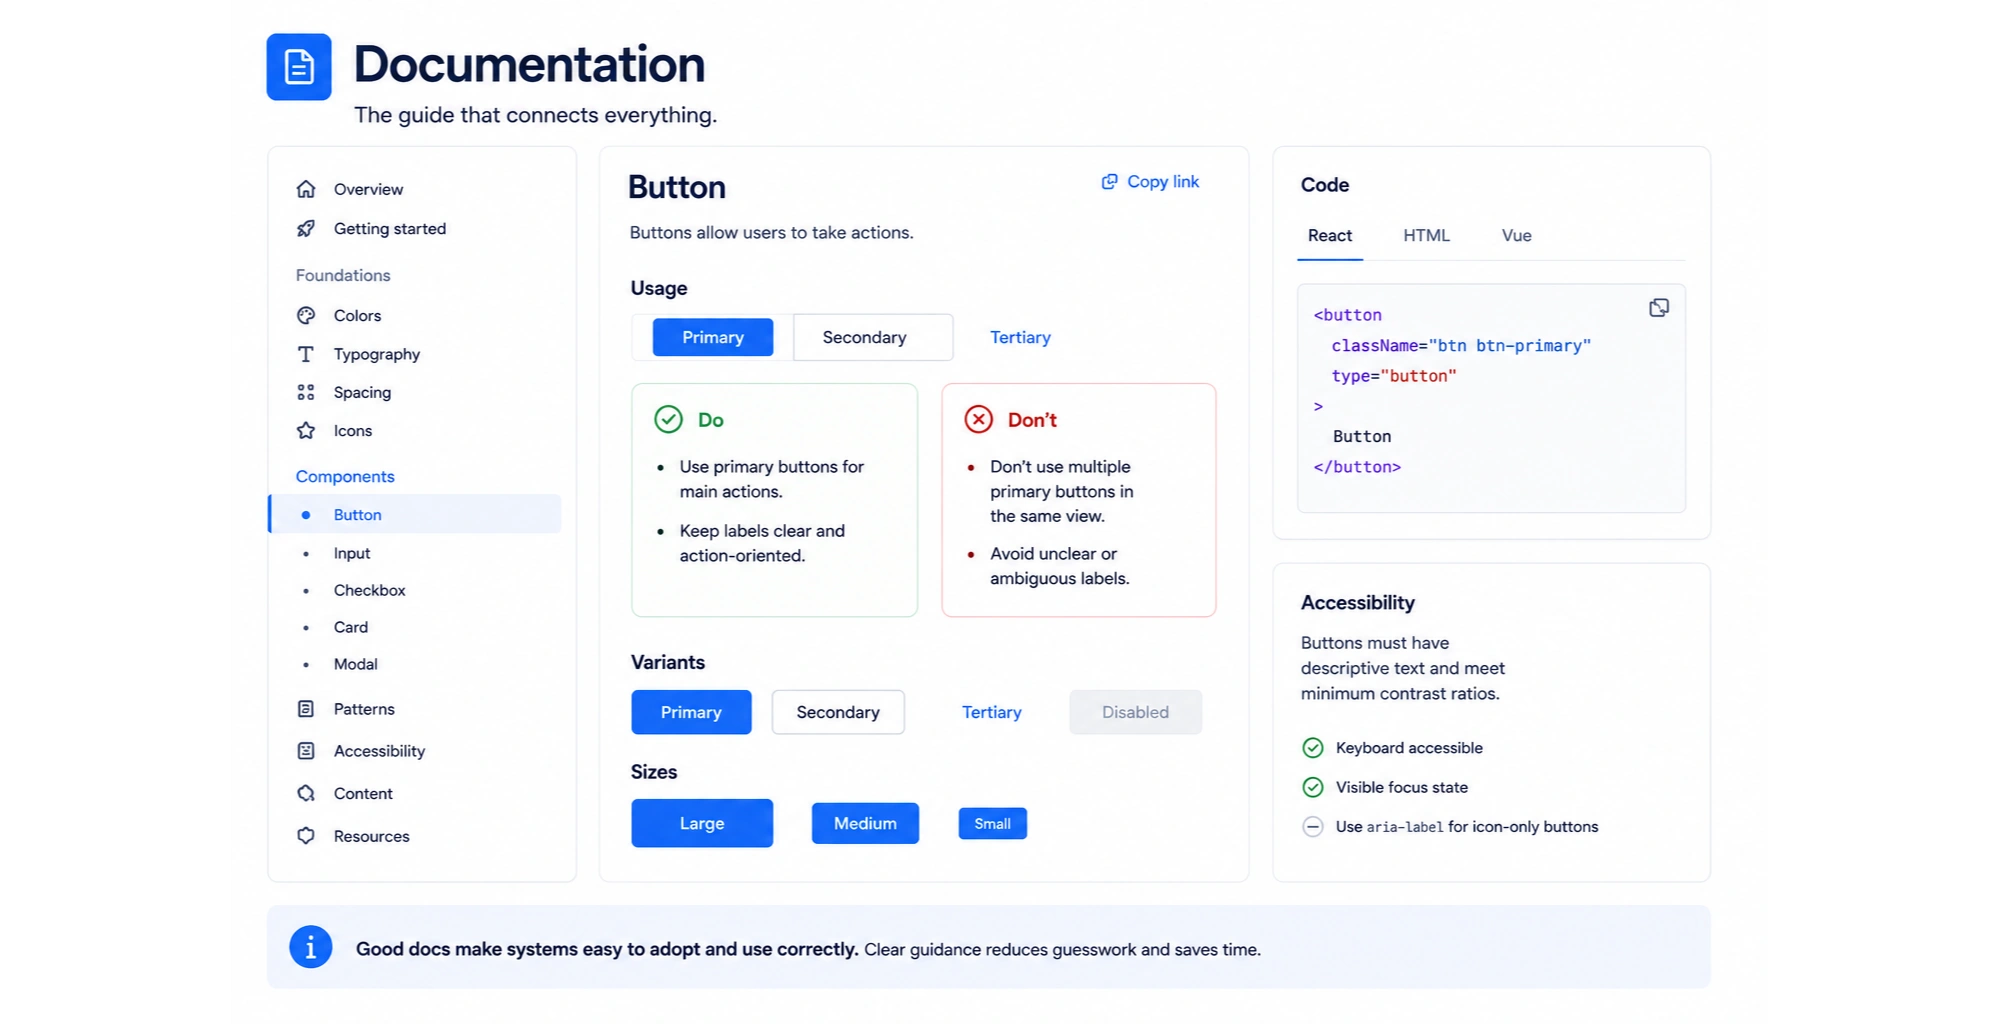The image size is (1999, 1024).
Task: Switch to the React code tab
Action: pos(1329,236)
